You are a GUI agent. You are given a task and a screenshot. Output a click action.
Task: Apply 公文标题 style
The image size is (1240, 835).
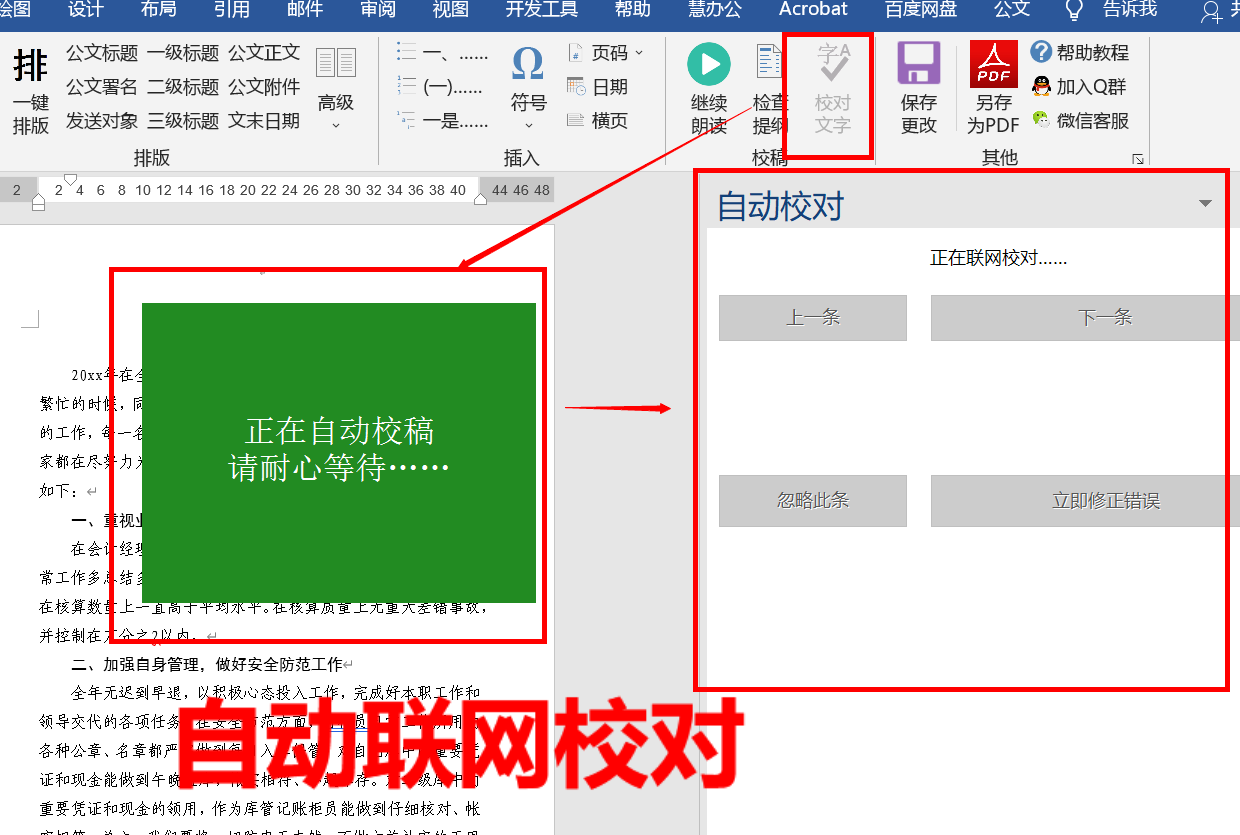[x=102, y=53]
